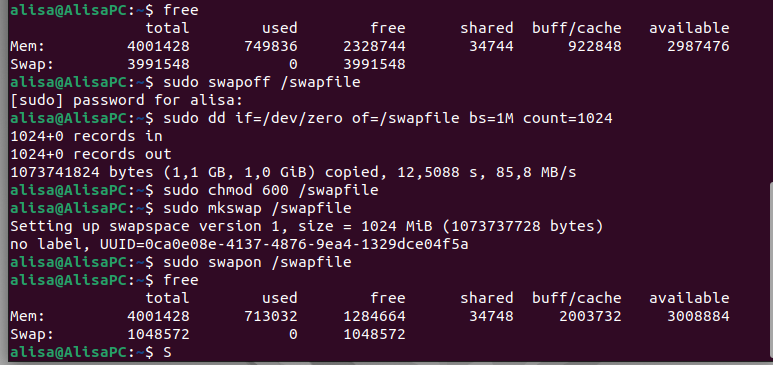Click the 'buff/cache' value 2003732
This screenshot has width=773, height=365.
[590, 316]
